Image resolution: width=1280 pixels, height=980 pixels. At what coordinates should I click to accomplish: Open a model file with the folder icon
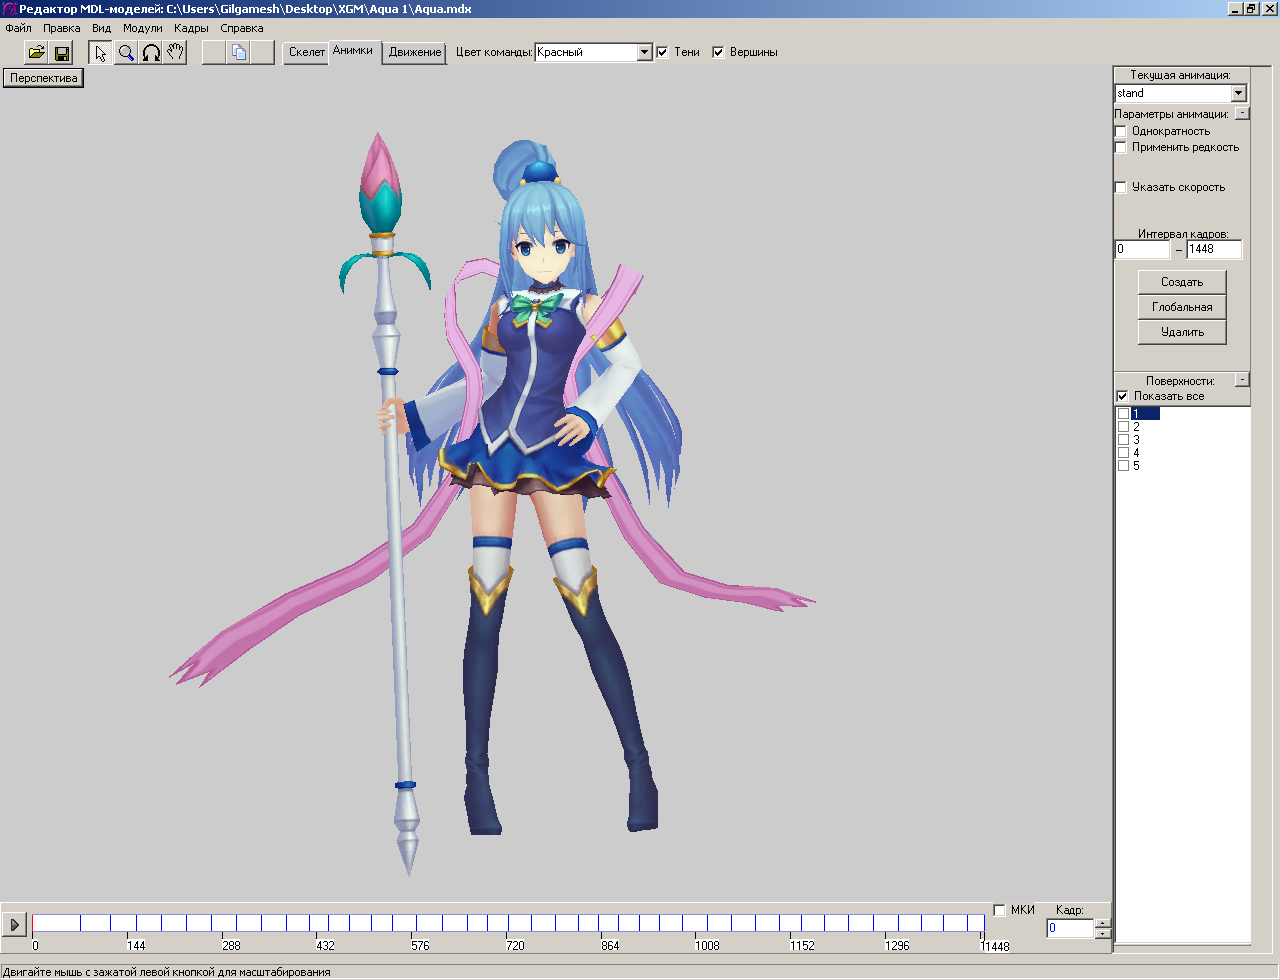click(37, 52)
